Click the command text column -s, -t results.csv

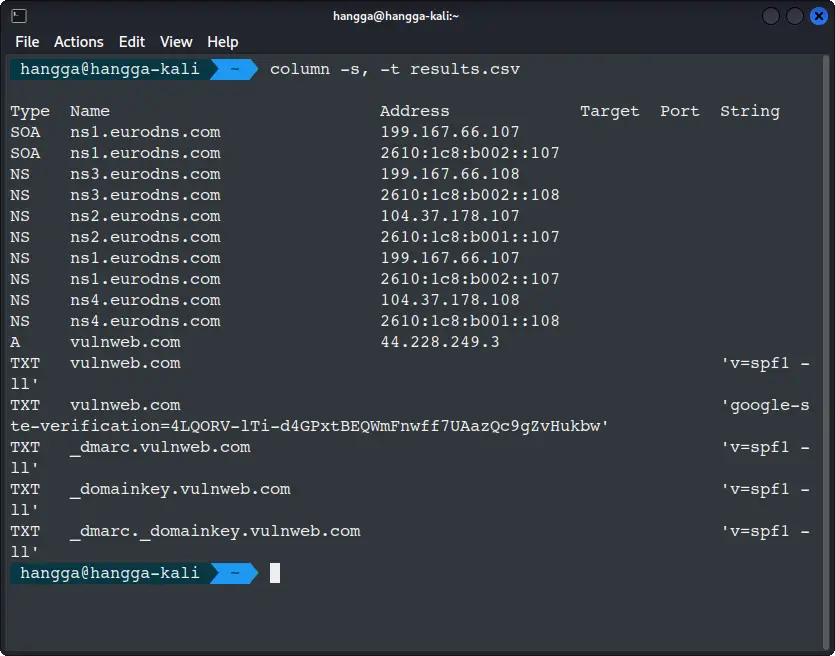point(395,69)
